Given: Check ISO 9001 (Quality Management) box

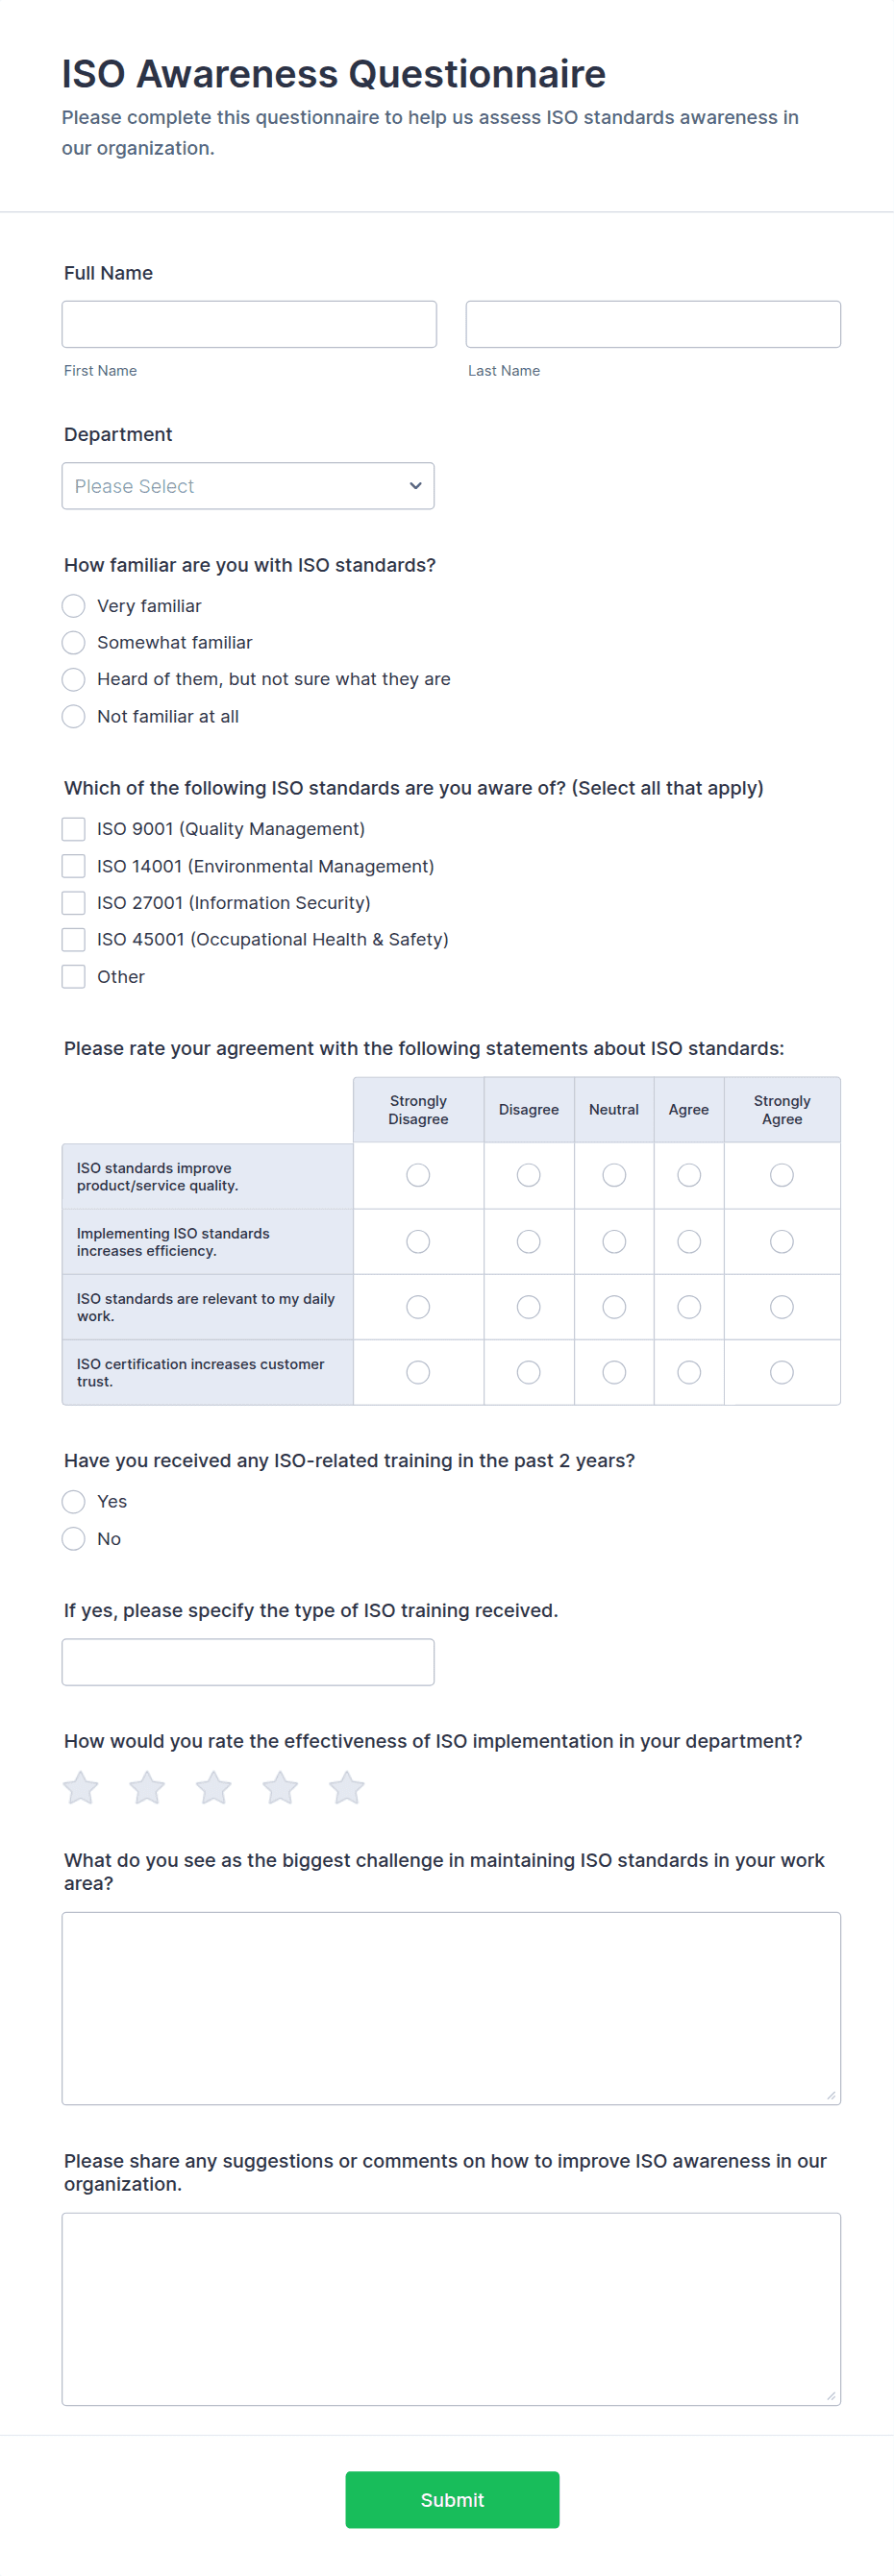Looking at the screenshot, I should tap(74, 829).
